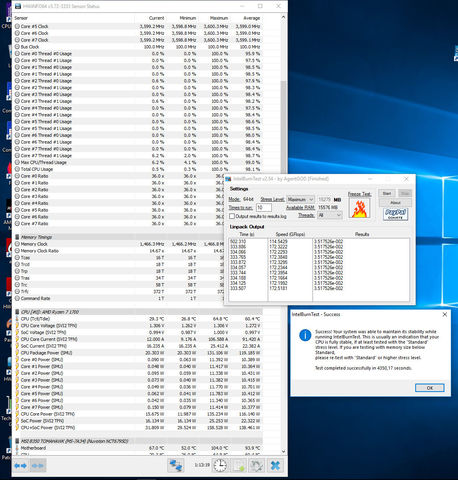Select the CPU Core Current (SVI2 TFN) row
Image resolution: width=458 pixels, height=480 pixels.
click(137, 339)
